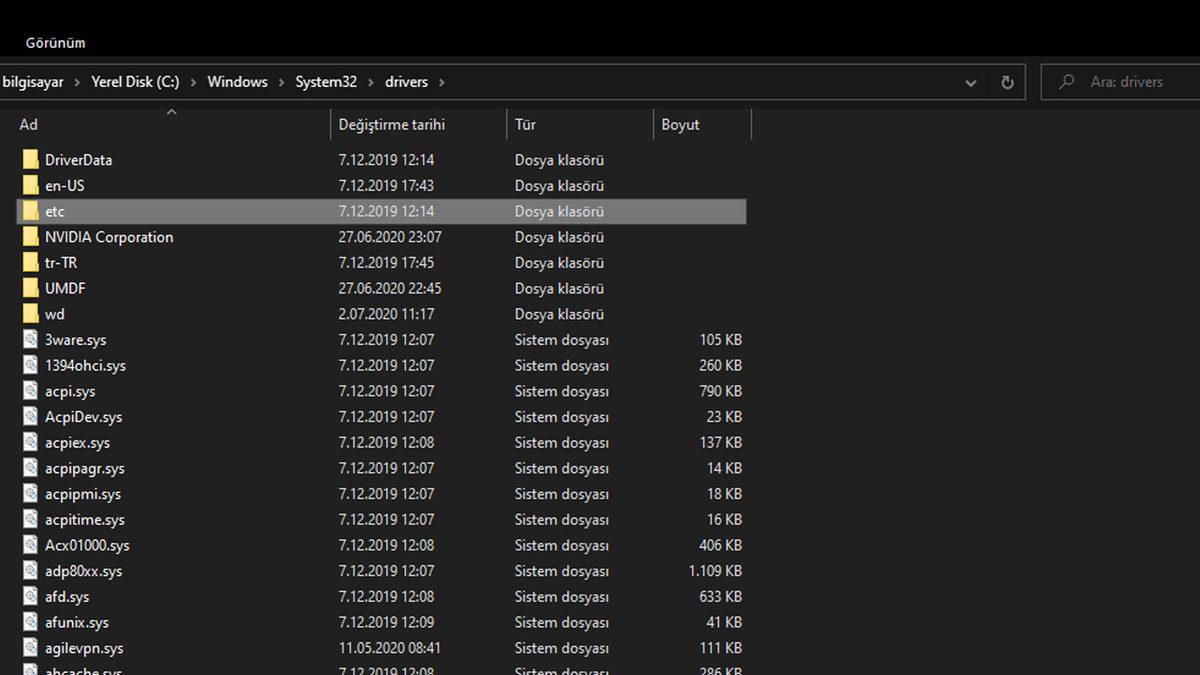Open the Görünüm menu
The width and height of the screenshot is (1200, 675).
55,43
